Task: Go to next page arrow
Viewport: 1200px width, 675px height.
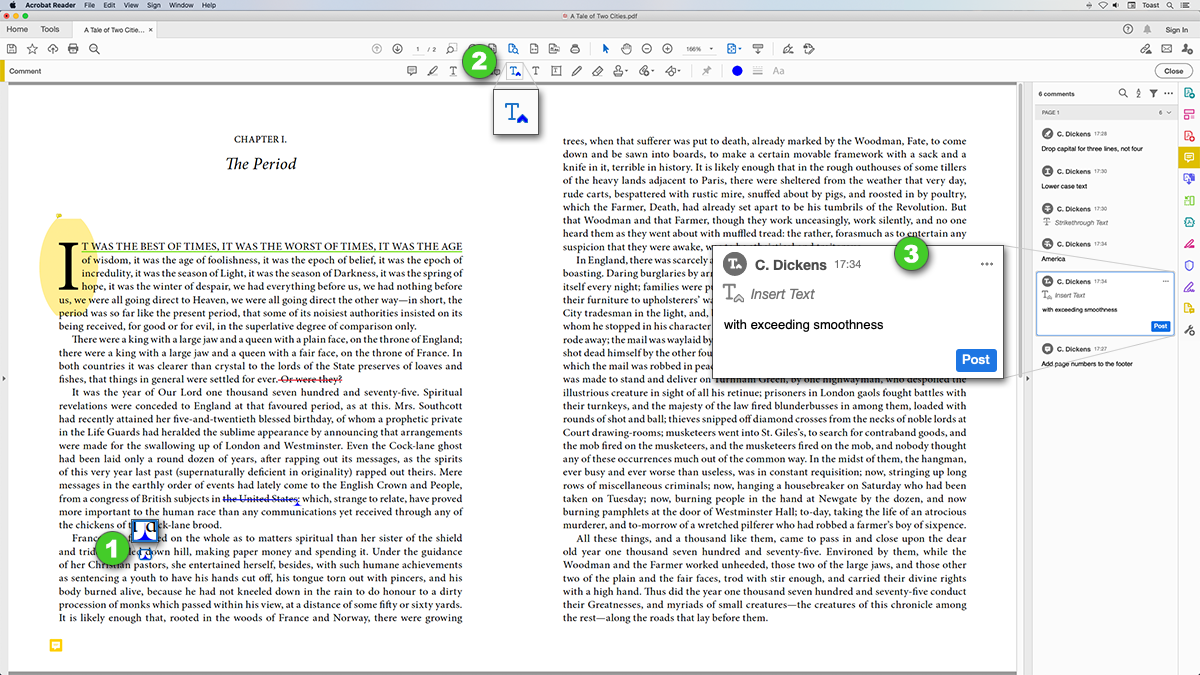Action: coord(397,48)
